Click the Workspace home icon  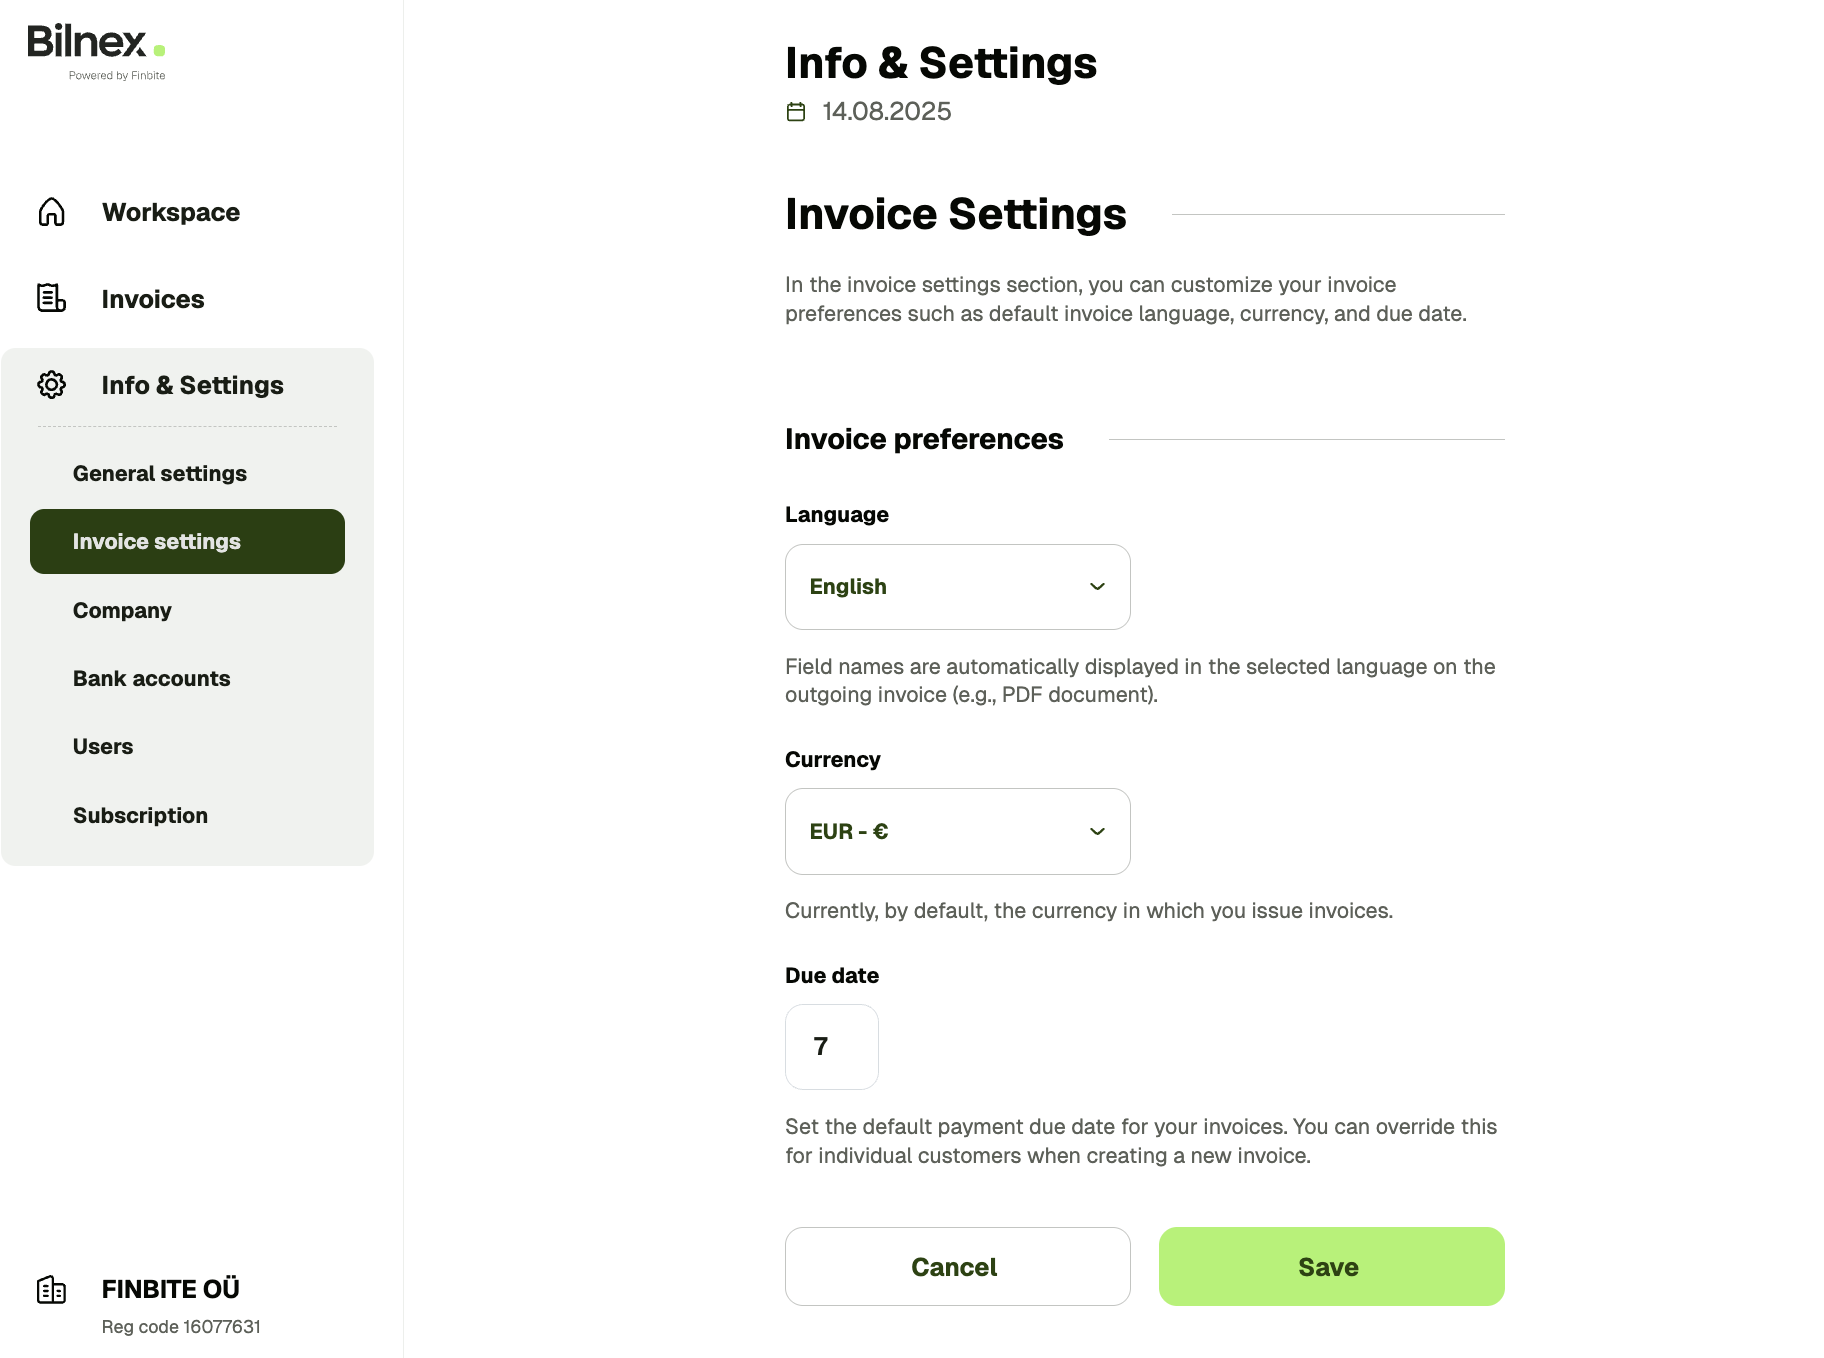[52, 212]
